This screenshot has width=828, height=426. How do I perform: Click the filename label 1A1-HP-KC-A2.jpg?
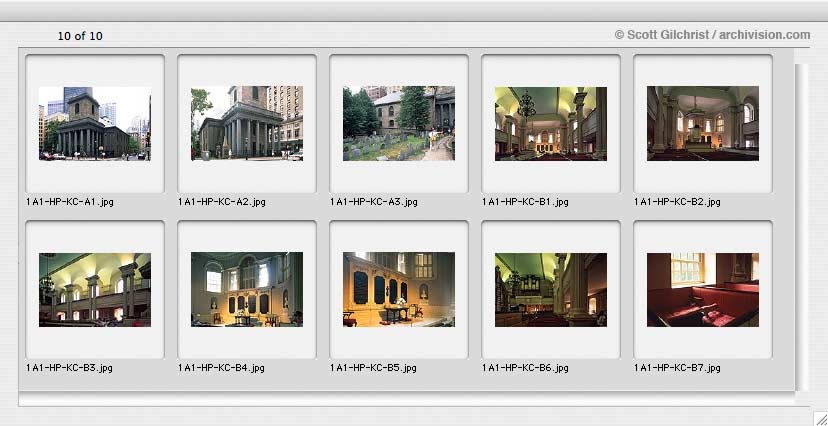coord(221,202)
